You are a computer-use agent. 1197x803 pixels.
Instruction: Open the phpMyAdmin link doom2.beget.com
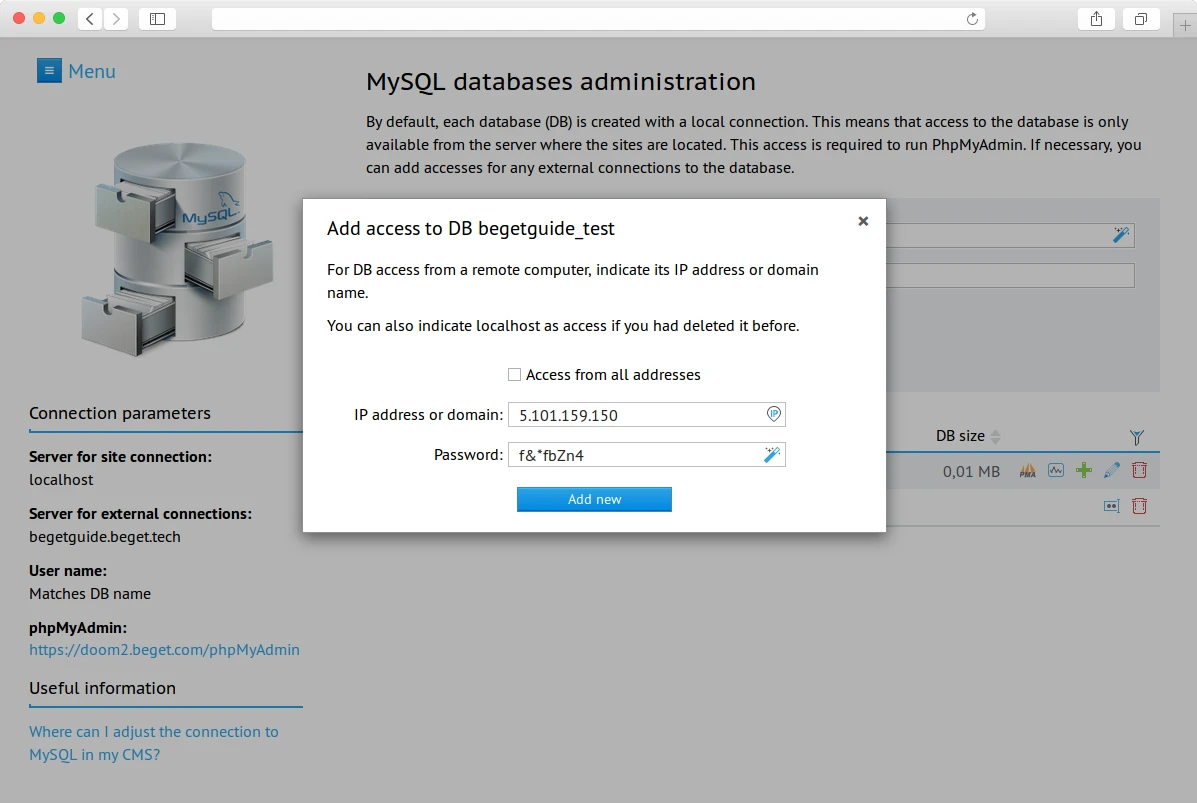tap(164, 649)
